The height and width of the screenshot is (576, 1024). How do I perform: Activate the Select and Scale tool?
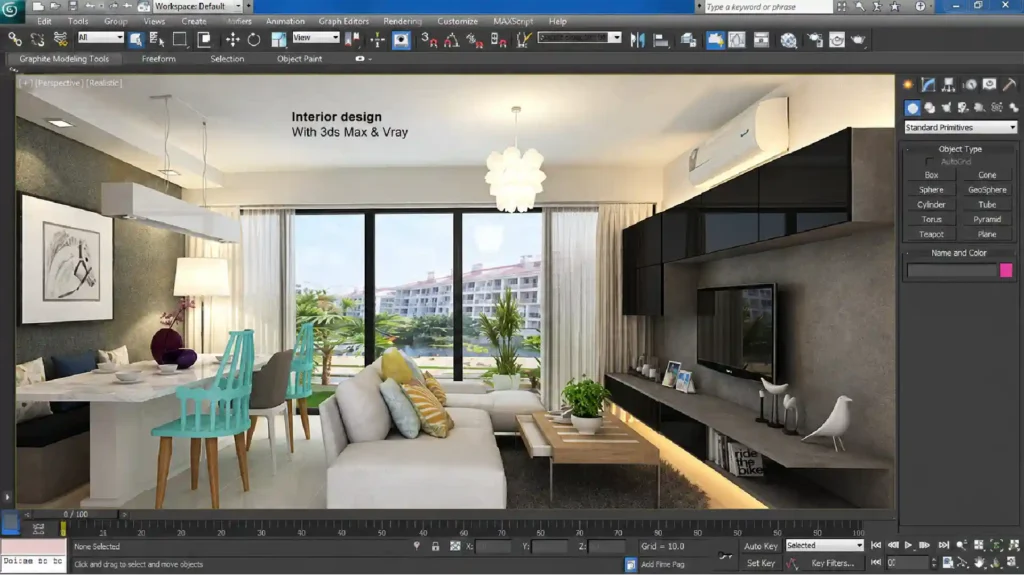click(x=279, y=40)
